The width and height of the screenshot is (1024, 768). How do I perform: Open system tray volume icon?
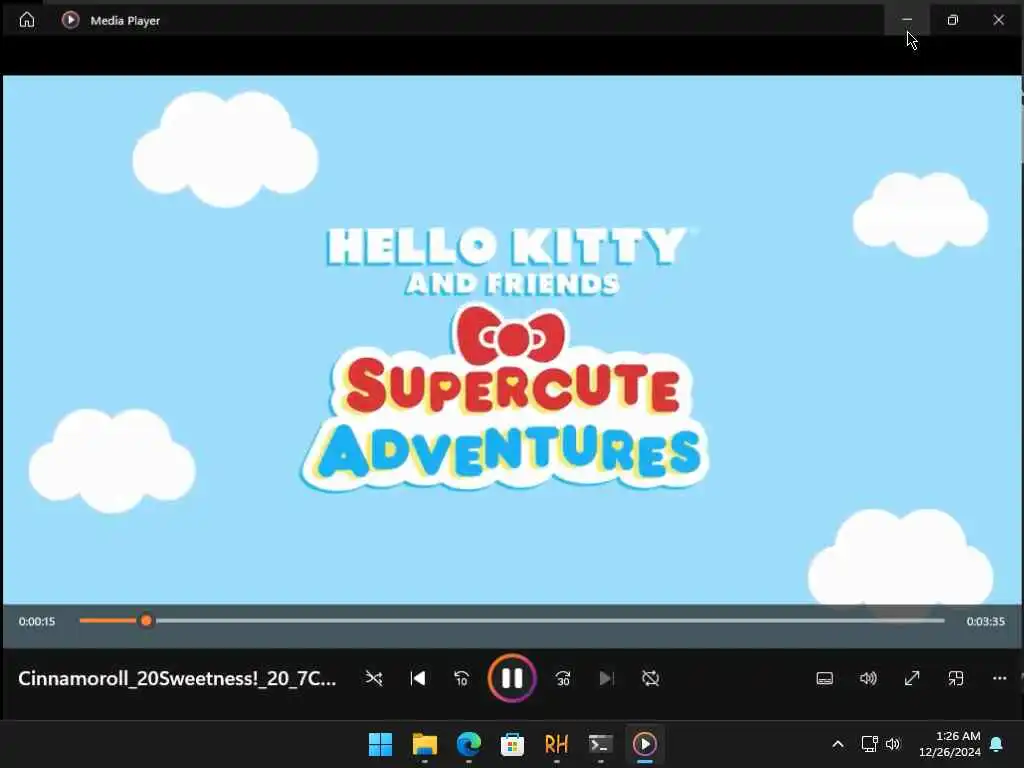click(893, 744)
